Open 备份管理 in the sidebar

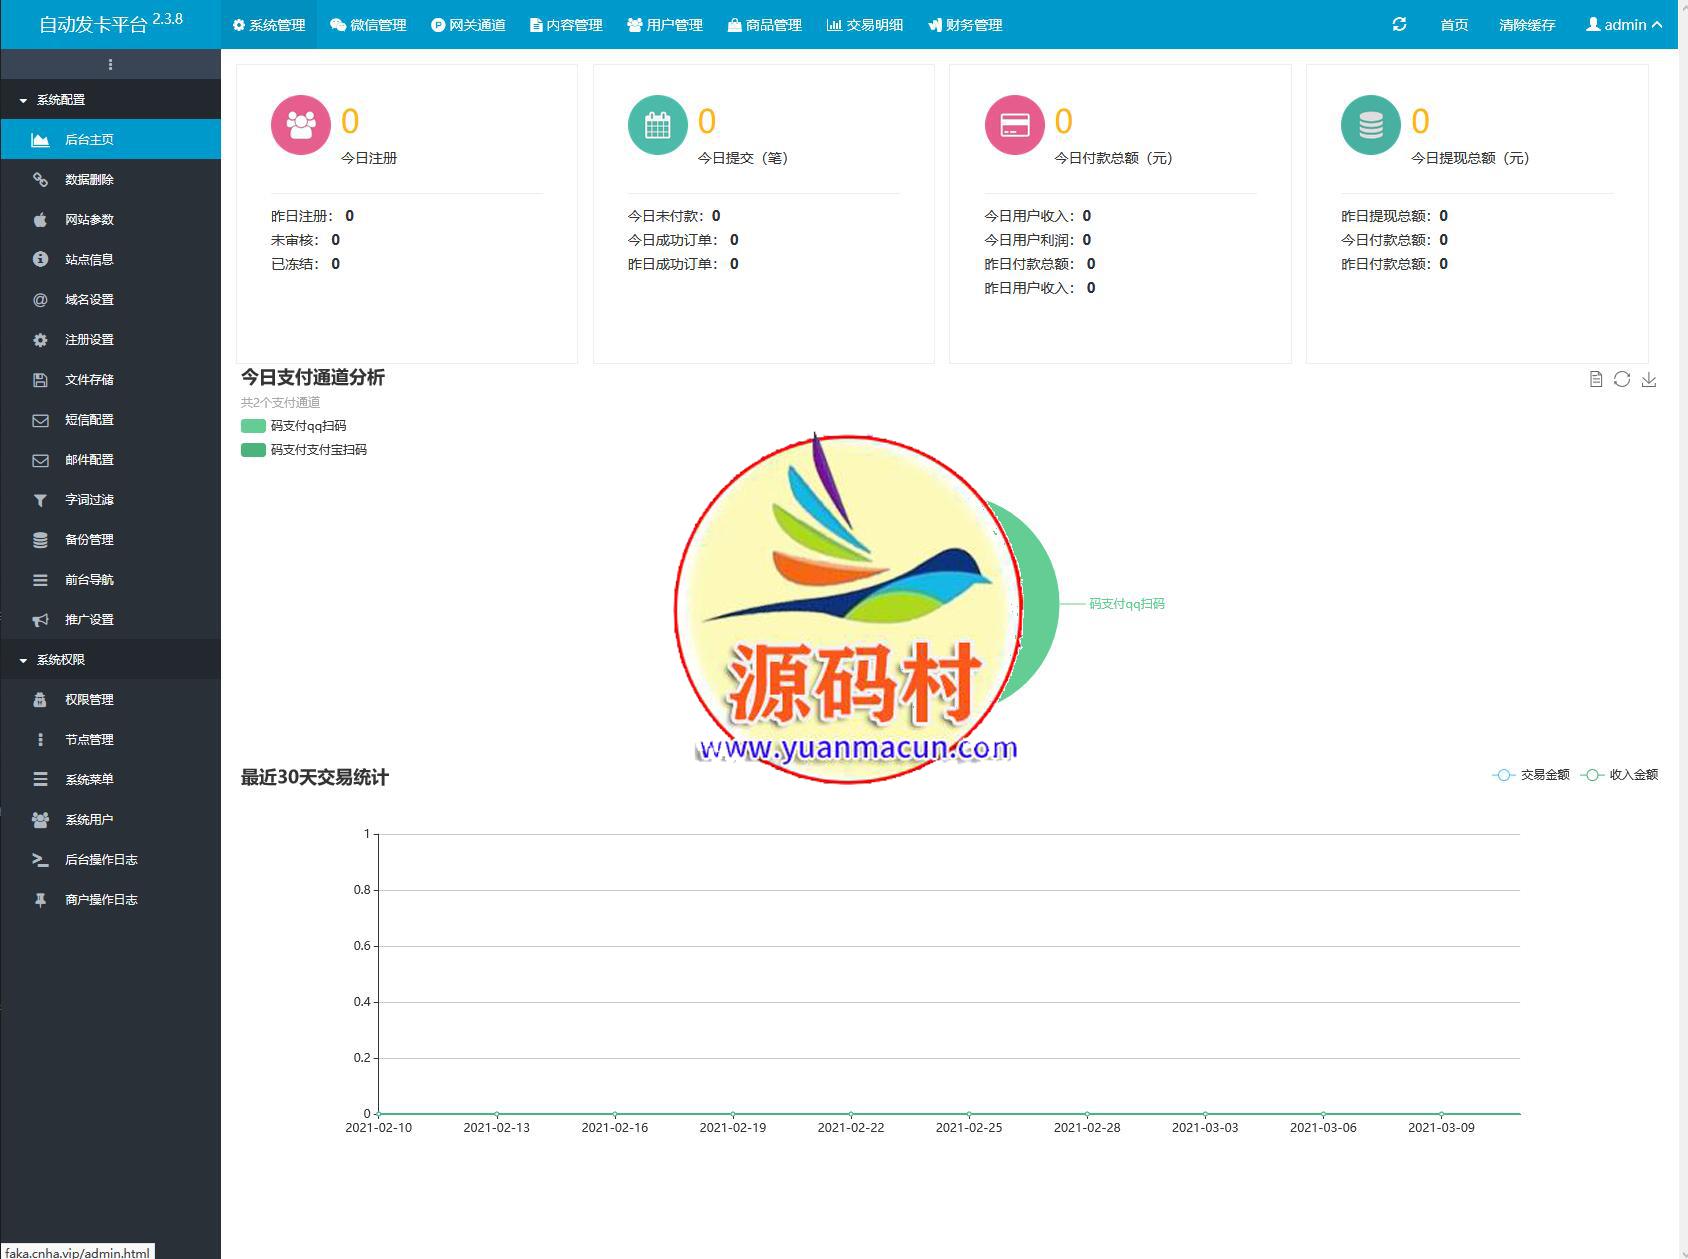[x=89, y=540]
